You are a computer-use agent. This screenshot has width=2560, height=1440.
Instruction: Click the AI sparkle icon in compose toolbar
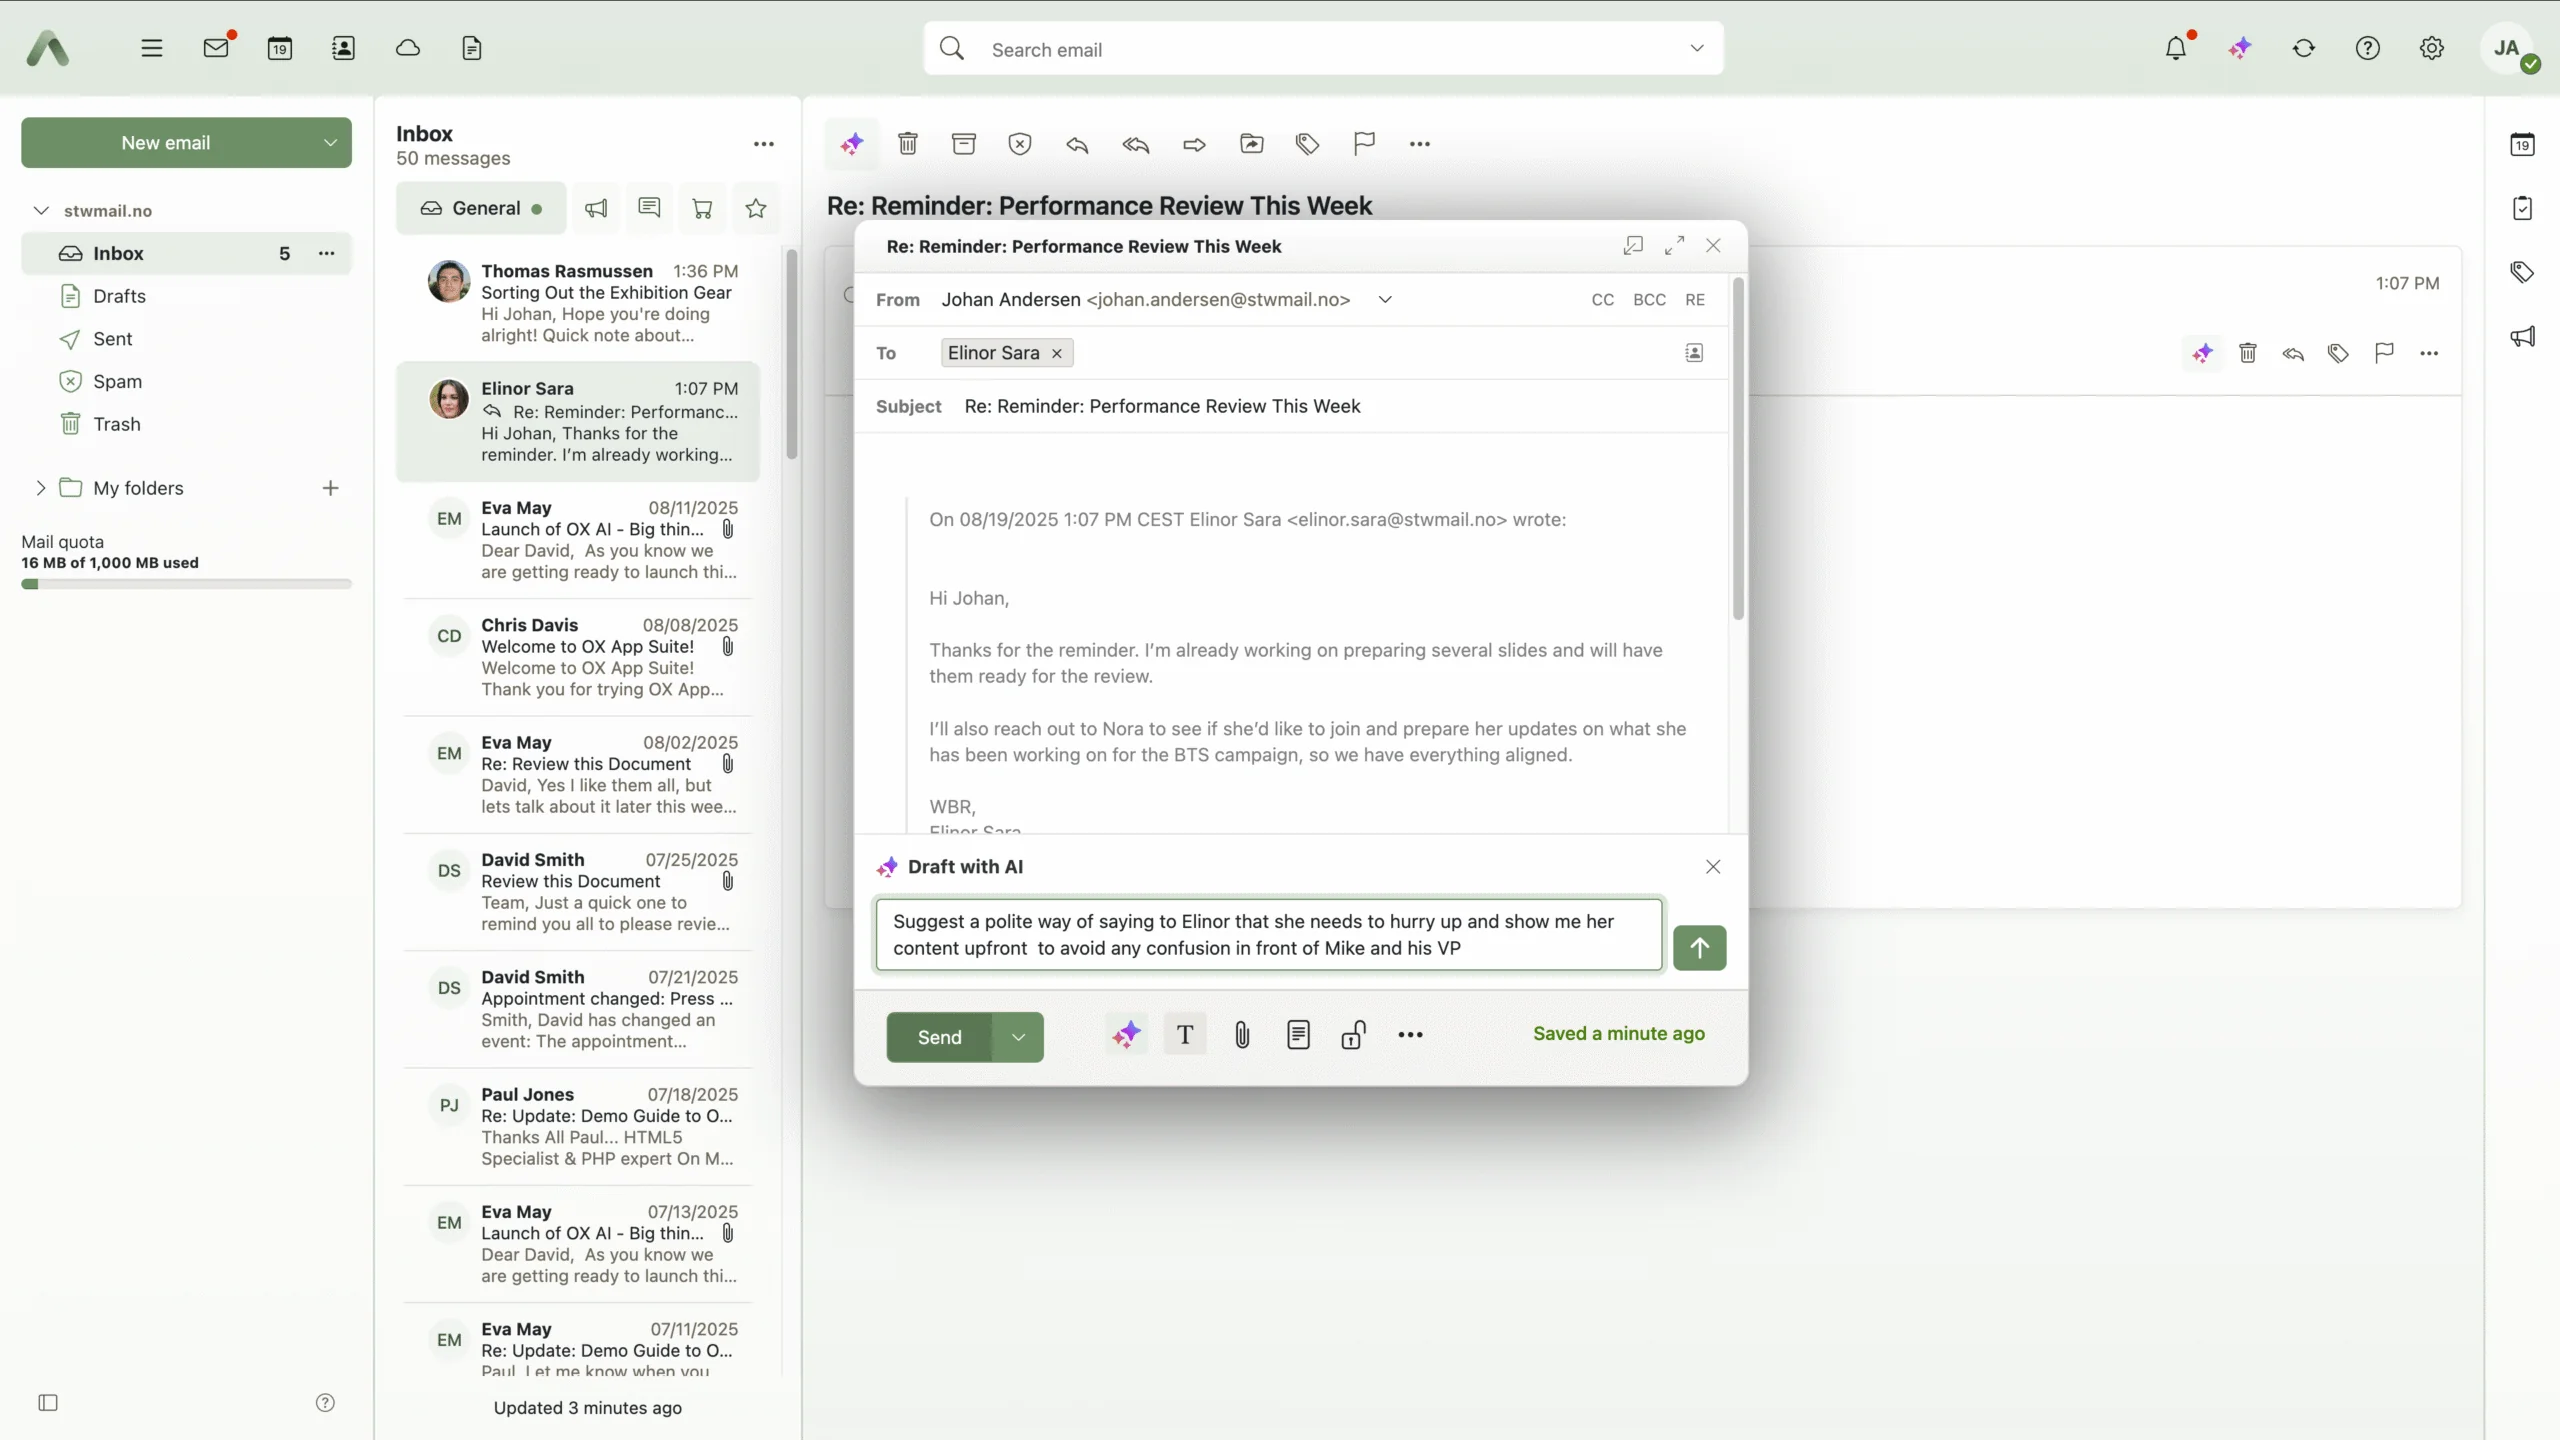click(x=1126, y=1035)
